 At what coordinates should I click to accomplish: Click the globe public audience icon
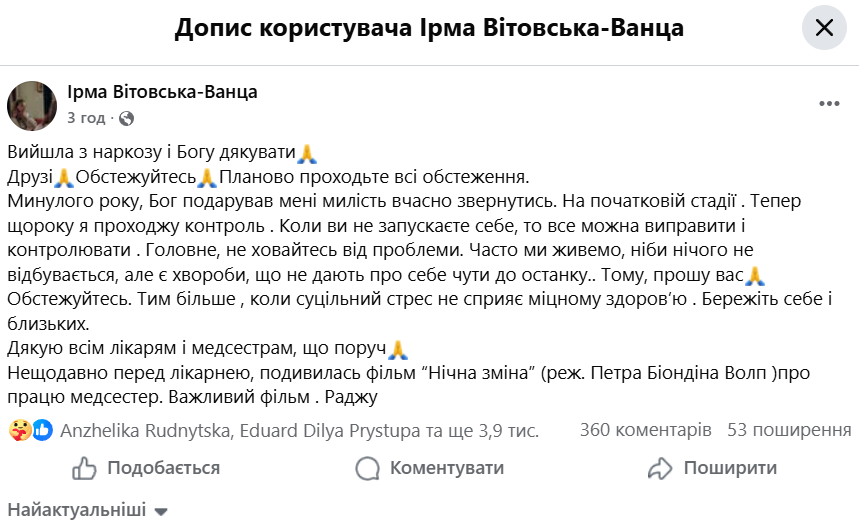pyautogui.click(x=126, y=118)
